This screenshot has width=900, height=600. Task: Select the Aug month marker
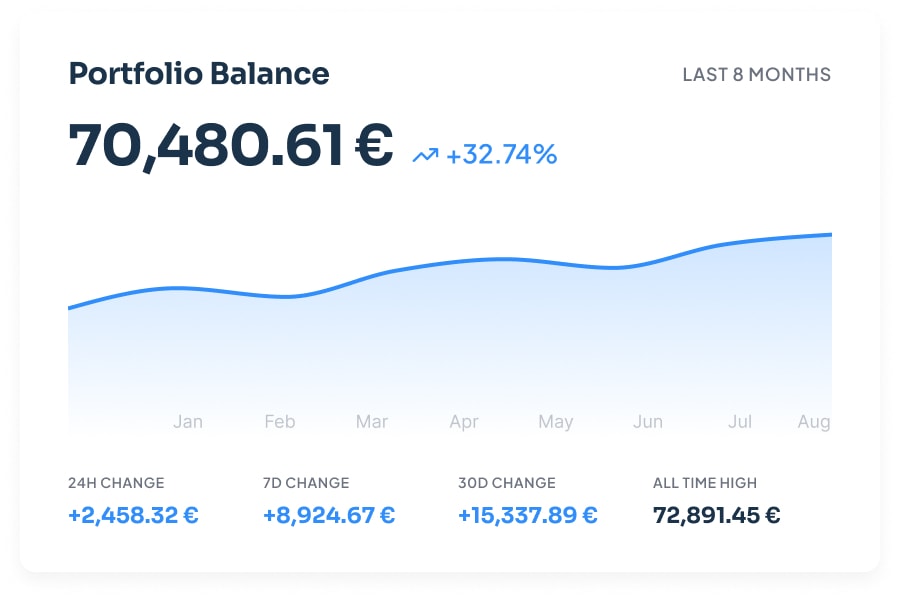(x=814, y=422)
